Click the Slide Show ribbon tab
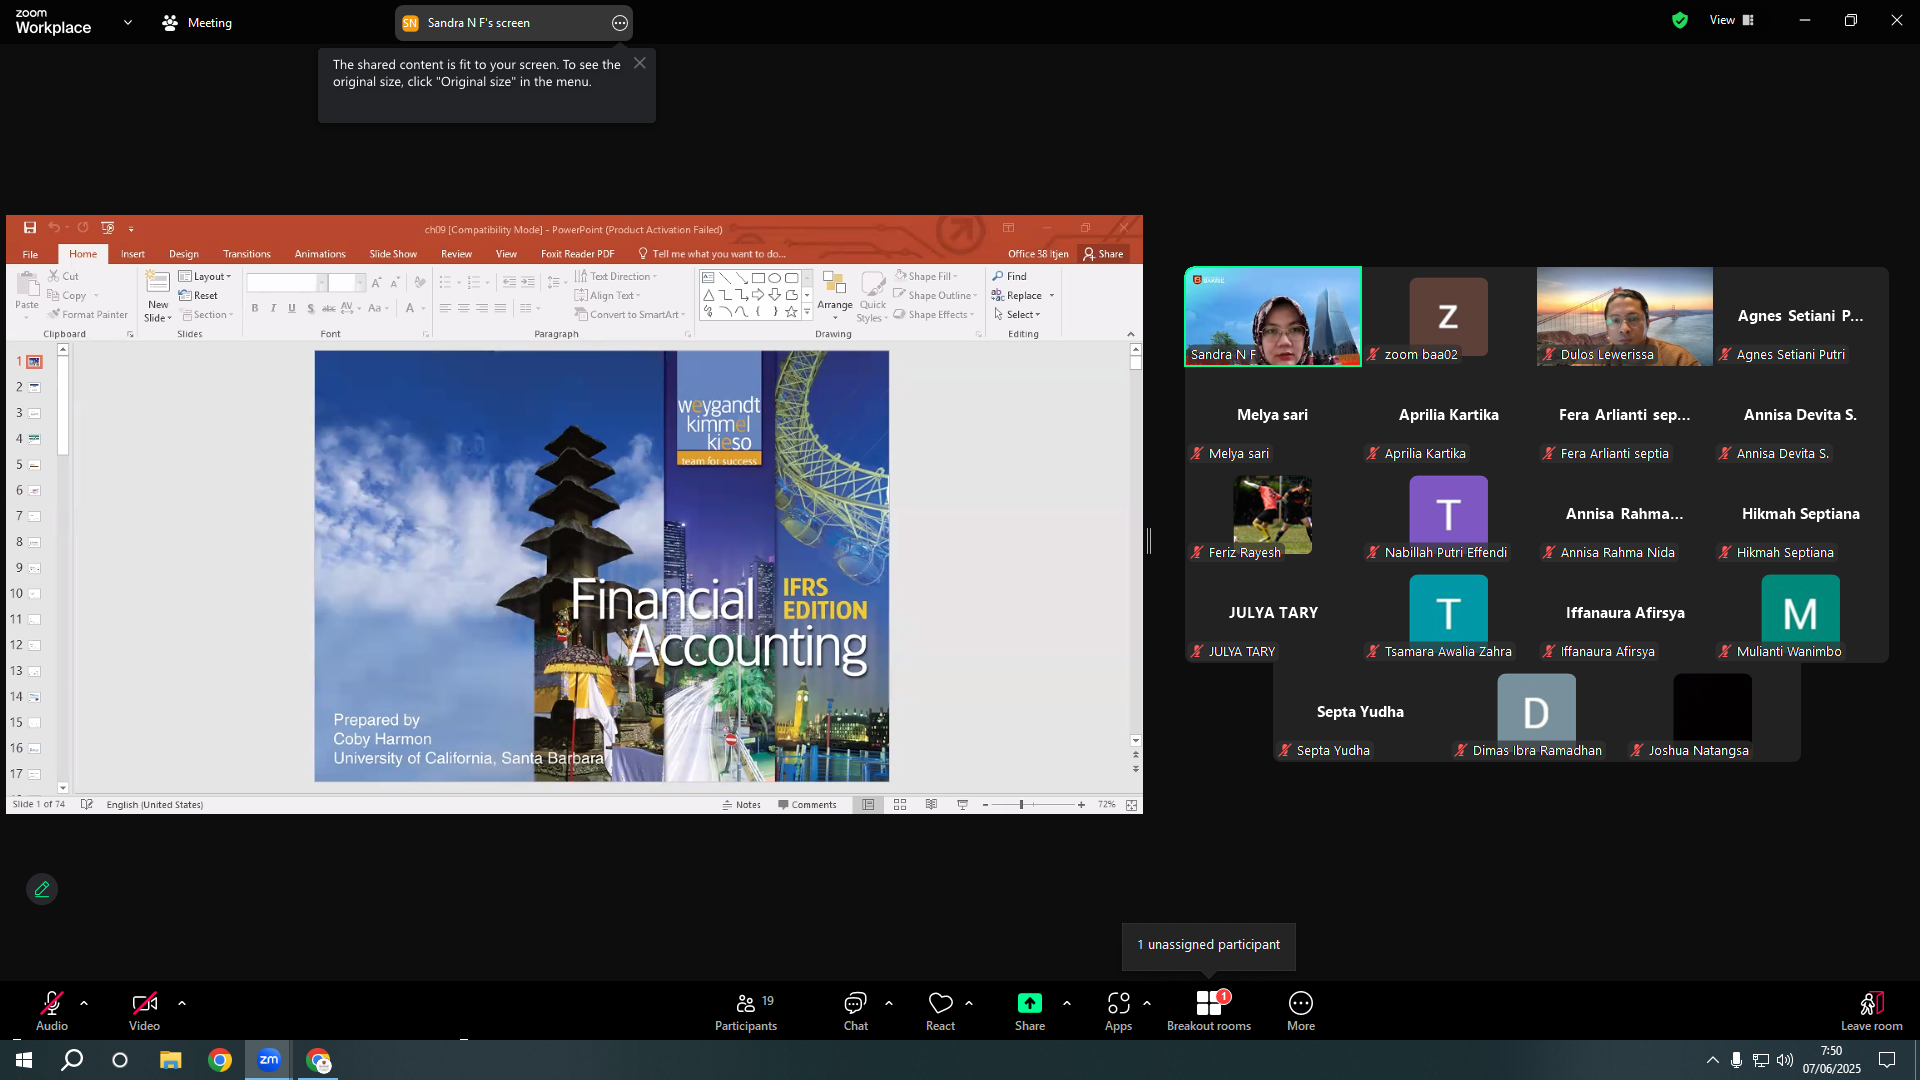The width and height of the screenshot is (1920, 1080). (x=393, y=254)
